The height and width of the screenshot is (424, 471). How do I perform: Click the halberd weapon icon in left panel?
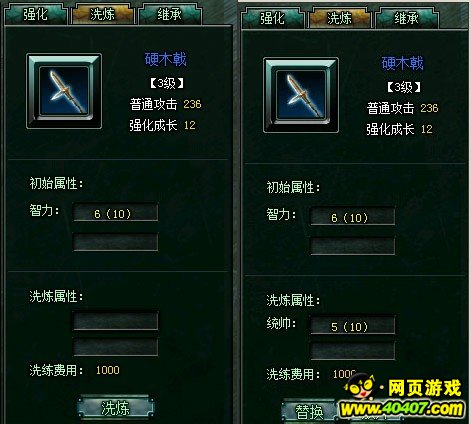pos(64,91)
